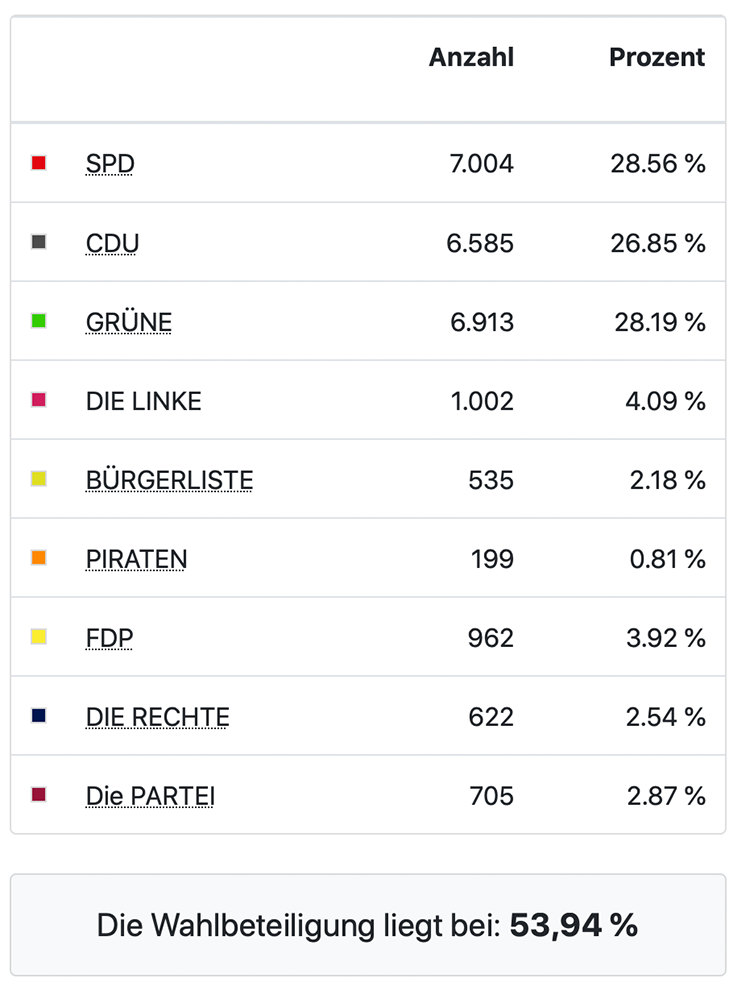Click the Anzahl column header
754x999 pixels.
[x=471, y=58]
